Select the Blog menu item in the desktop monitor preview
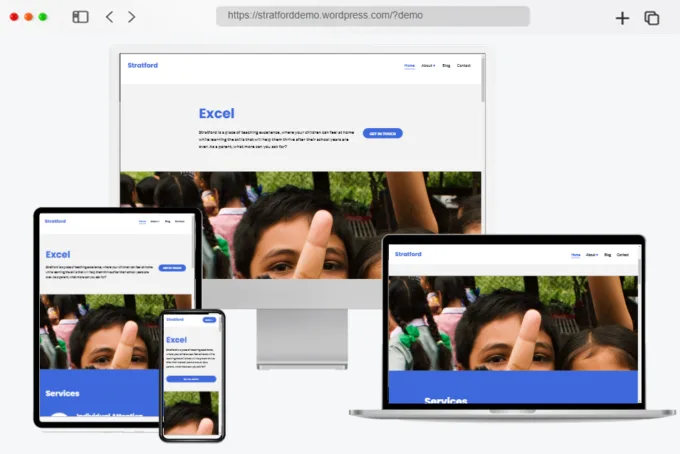The width and height of the screenshot is (680, 454). tap(446, 65)
